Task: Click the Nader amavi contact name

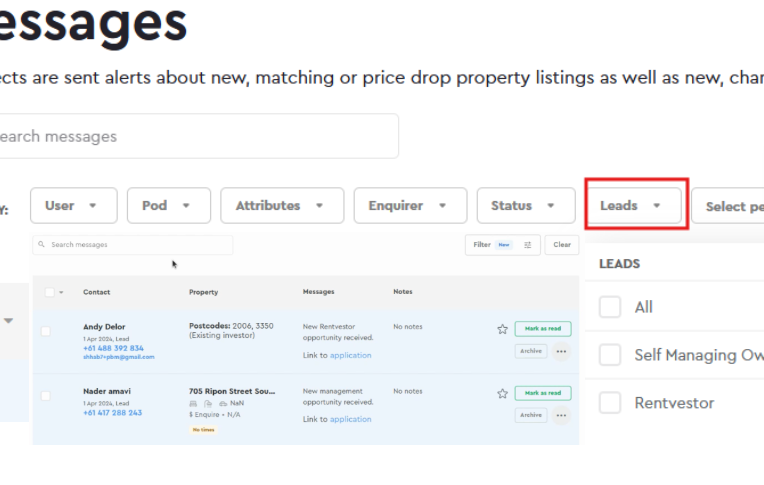Action: pos(107,391)
